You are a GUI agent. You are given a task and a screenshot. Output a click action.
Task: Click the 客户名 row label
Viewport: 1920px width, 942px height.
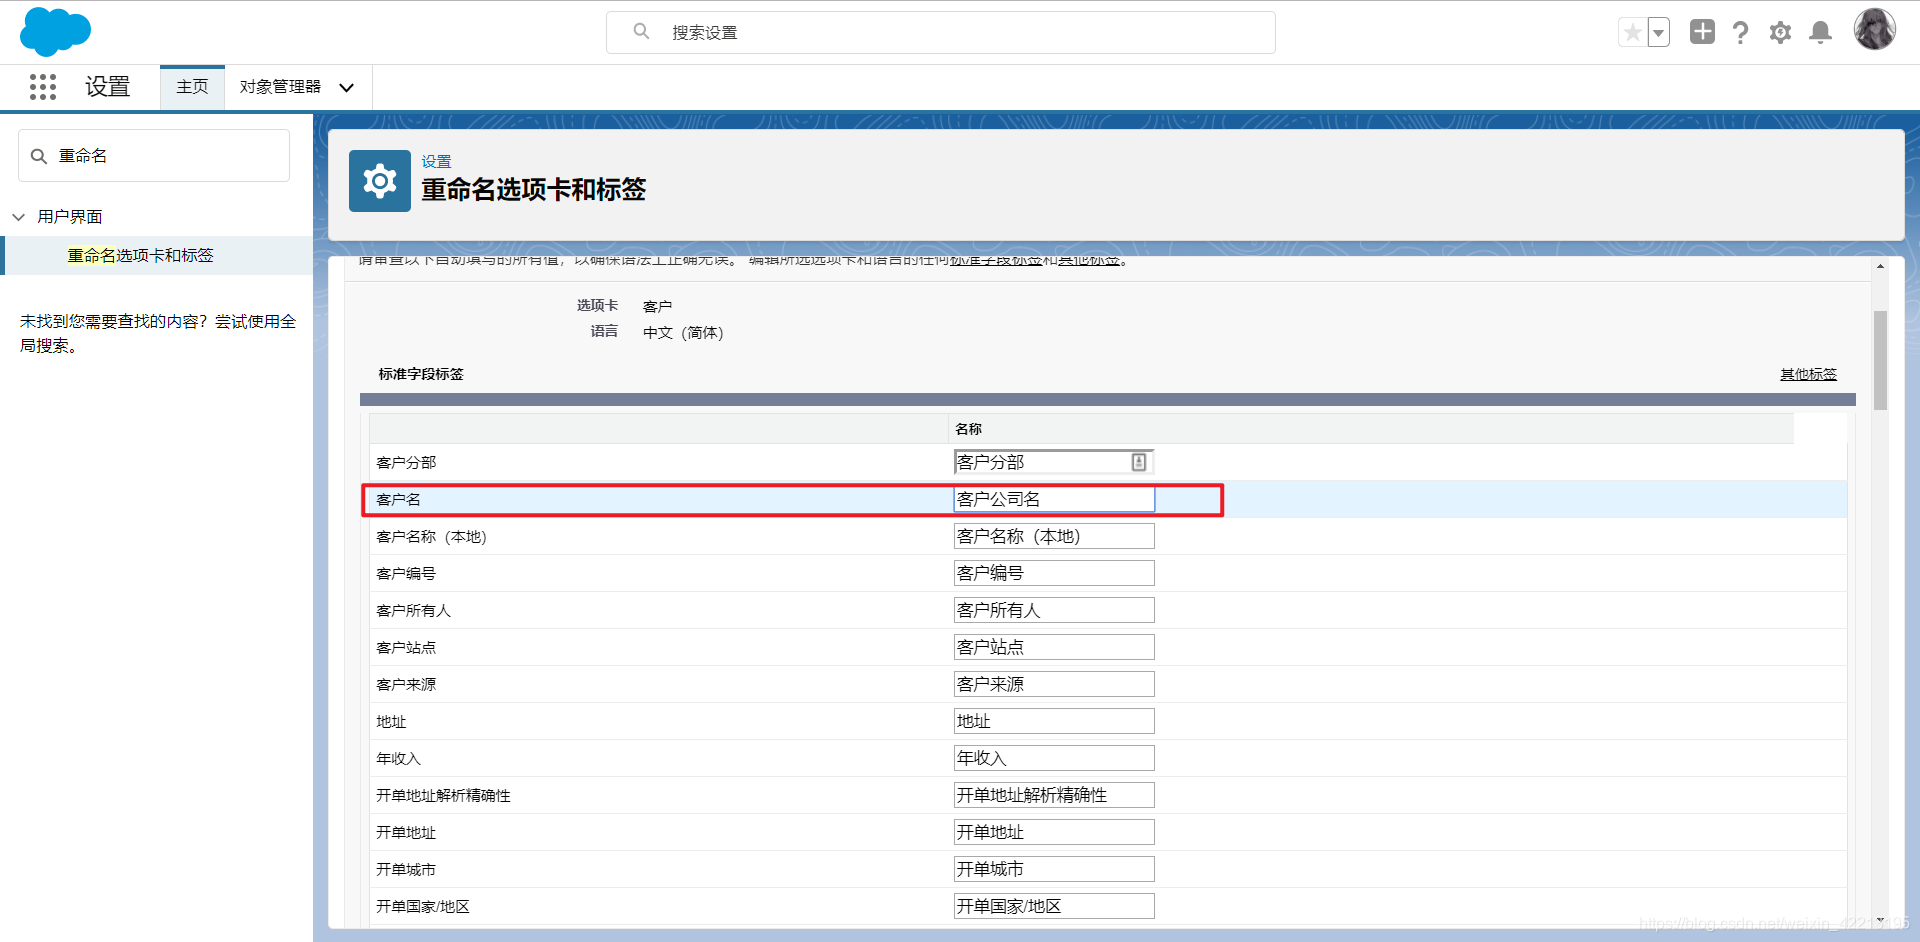(398, 499)
